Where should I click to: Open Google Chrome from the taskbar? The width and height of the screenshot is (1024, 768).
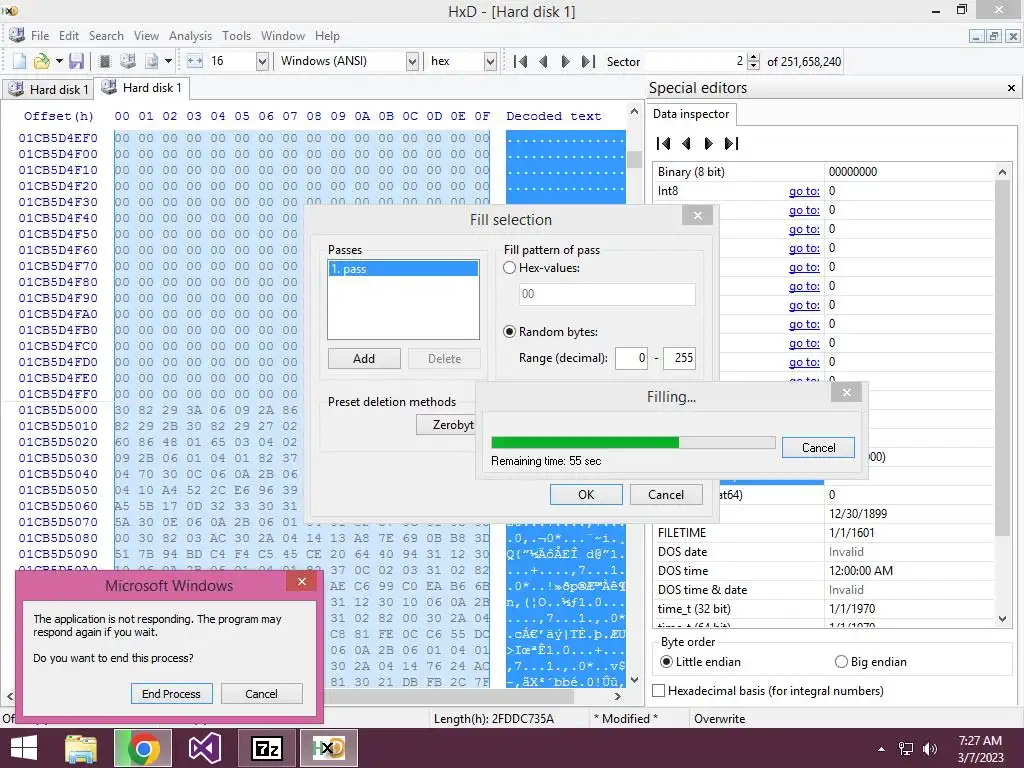(x=143, y=748)
